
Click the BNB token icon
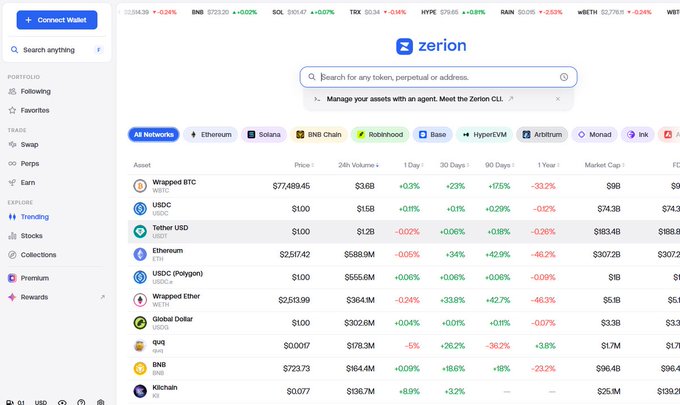click(x=140, y=369)
